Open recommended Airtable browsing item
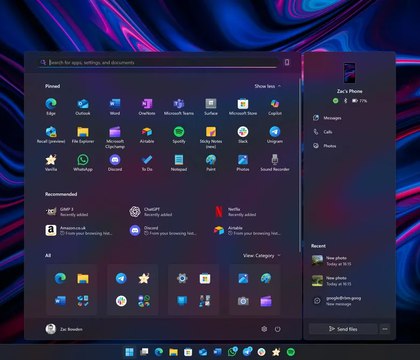This screenshot has width=420, height=360. click(x=248, y=230)
